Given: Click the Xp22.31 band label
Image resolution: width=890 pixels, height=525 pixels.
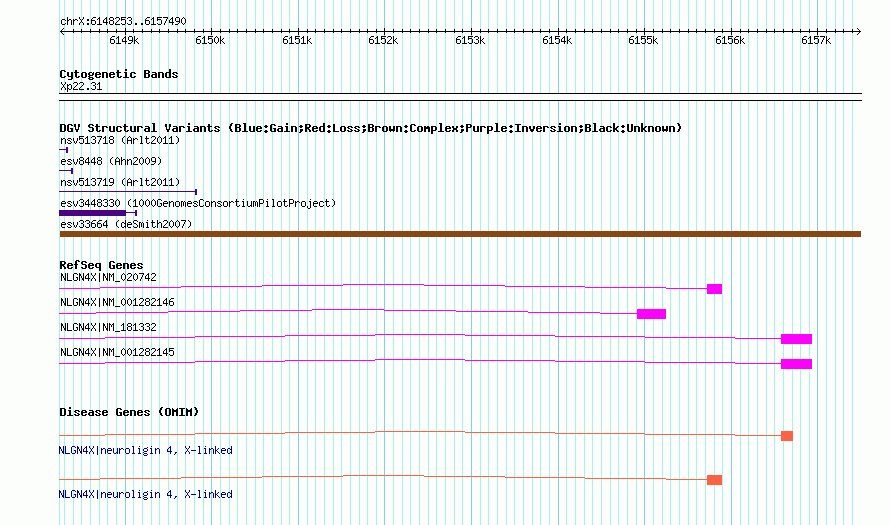Looking at the screenshot, I should click(x=81, y=87).
